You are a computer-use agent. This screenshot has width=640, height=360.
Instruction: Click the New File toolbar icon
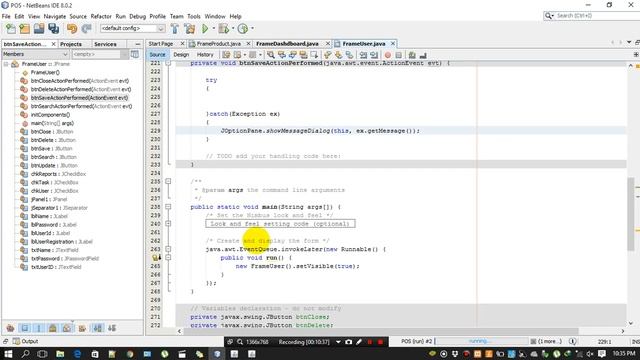click(11, 29)
